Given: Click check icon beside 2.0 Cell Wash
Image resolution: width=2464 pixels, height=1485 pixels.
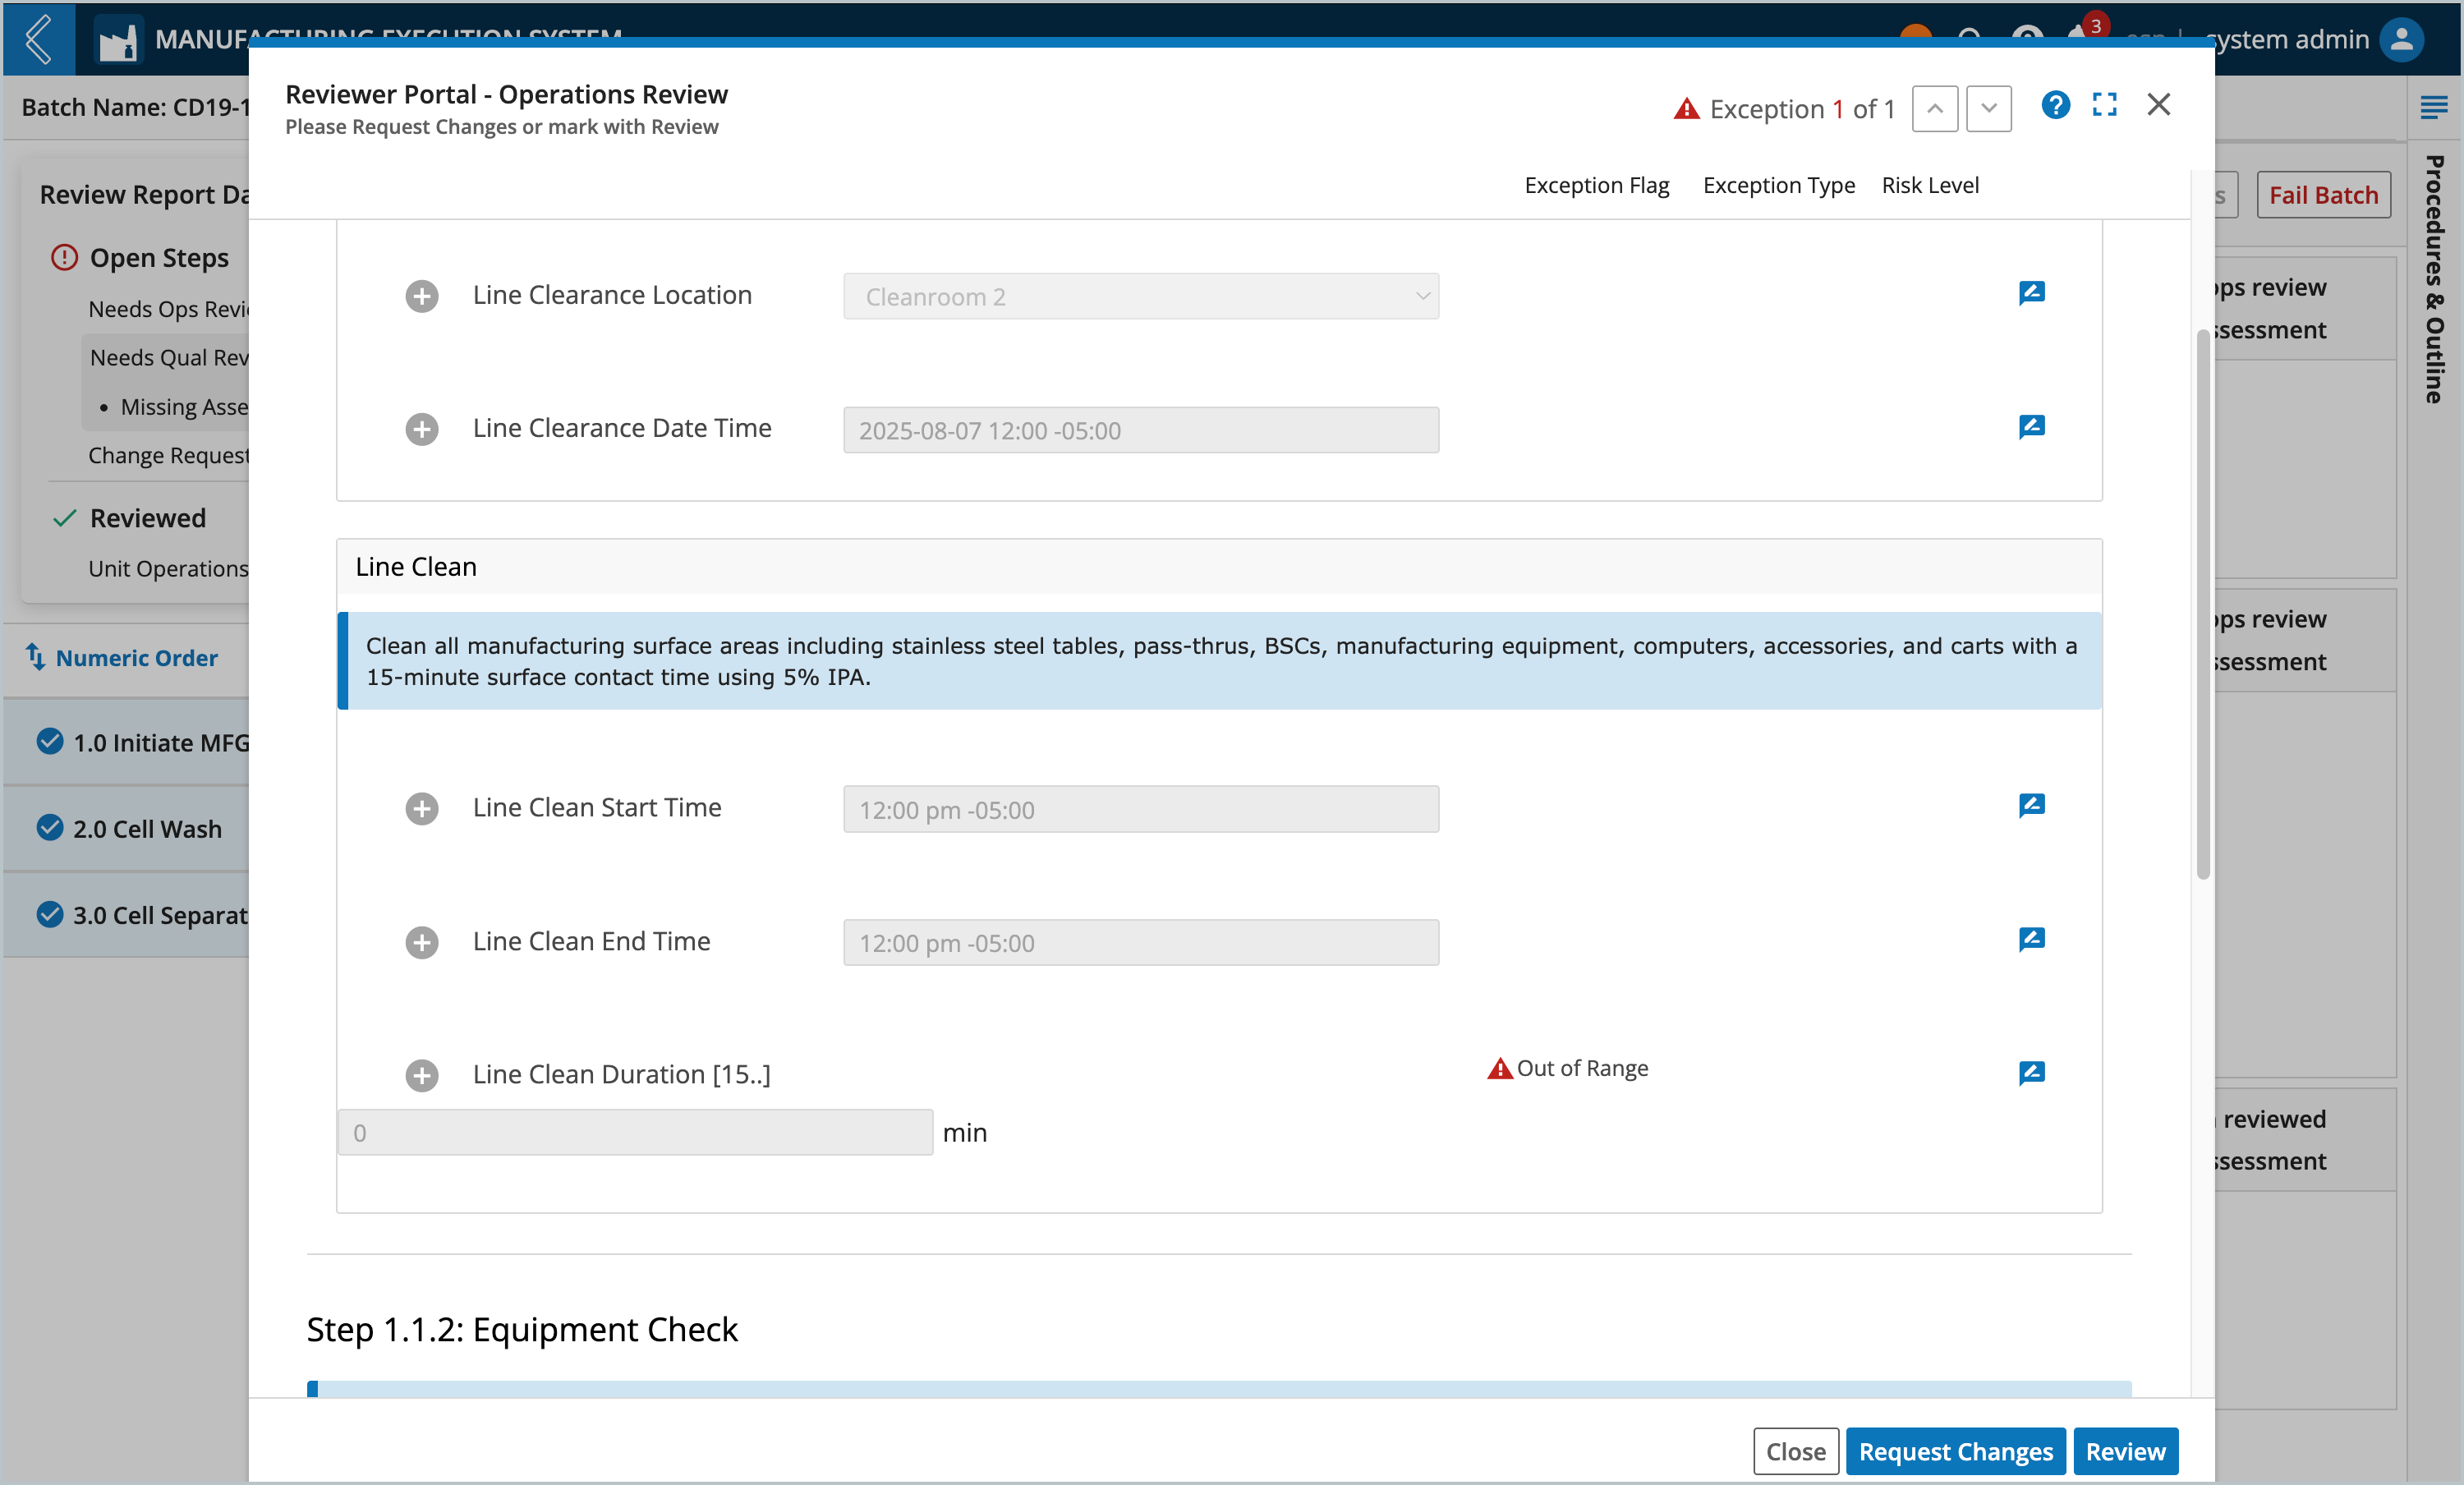Looking at the screenshot, I should 49,827.
